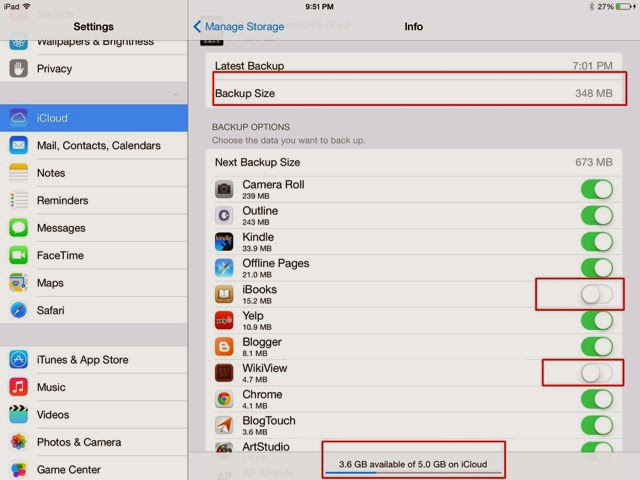Enable WikiView backup switch
Viewport: 640px width, 480px height.
click(597, 373)
